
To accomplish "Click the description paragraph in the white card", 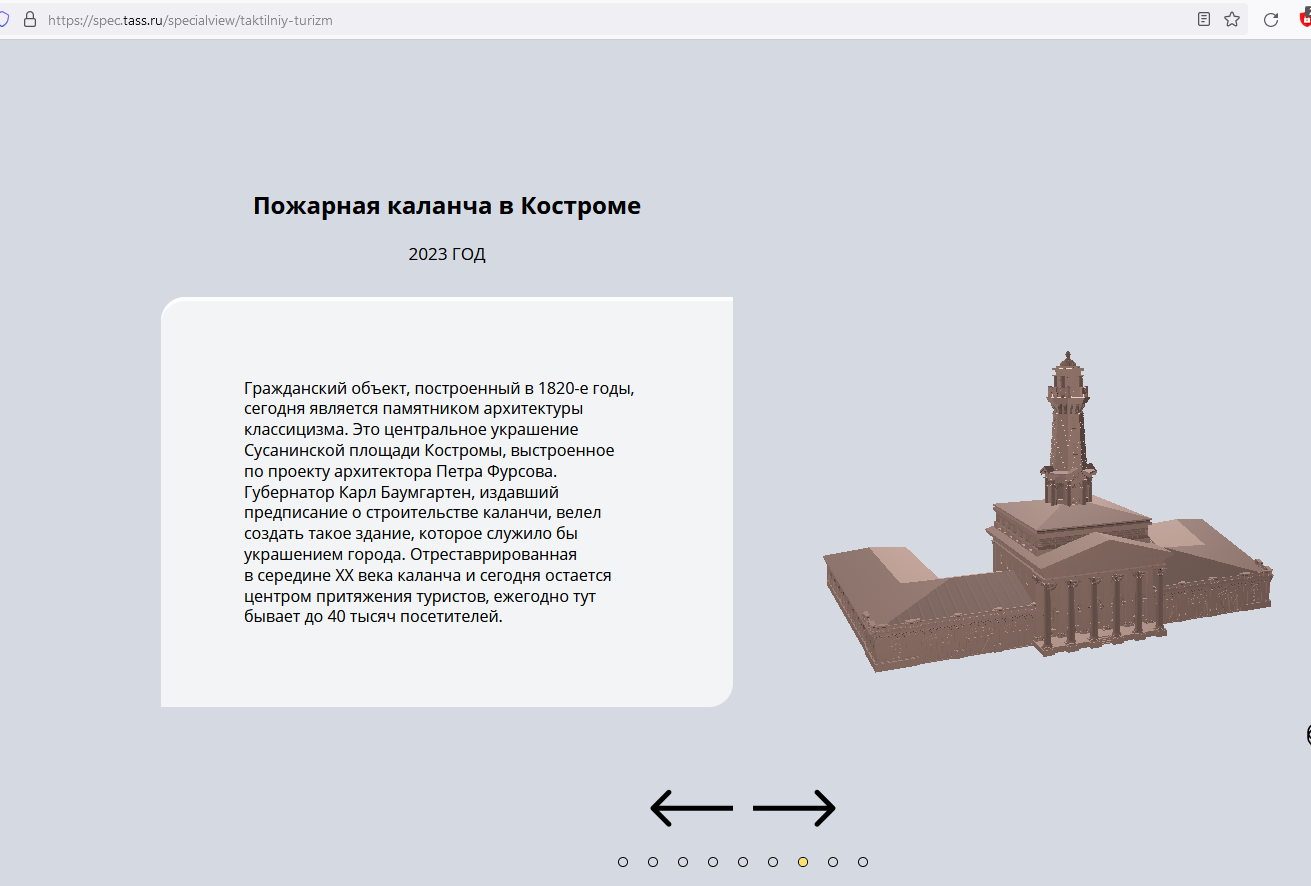I will pos(438,502).
